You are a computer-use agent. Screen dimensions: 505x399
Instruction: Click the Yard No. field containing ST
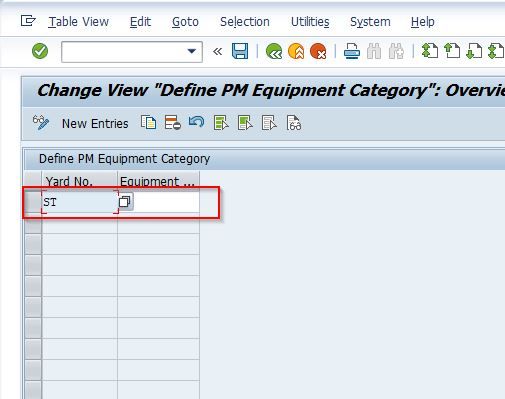click(x=80, y=202)
